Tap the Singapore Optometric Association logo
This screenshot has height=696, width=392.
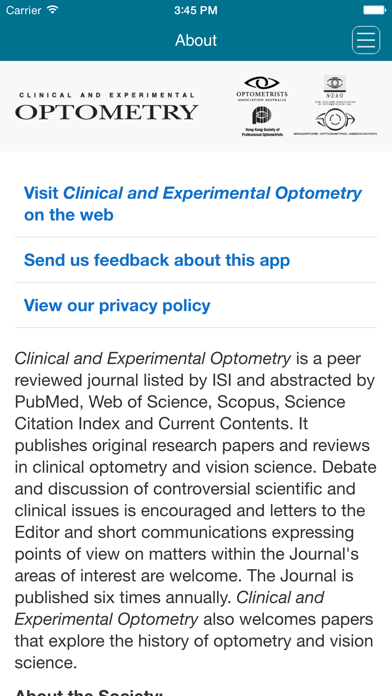tap(335, 123)
